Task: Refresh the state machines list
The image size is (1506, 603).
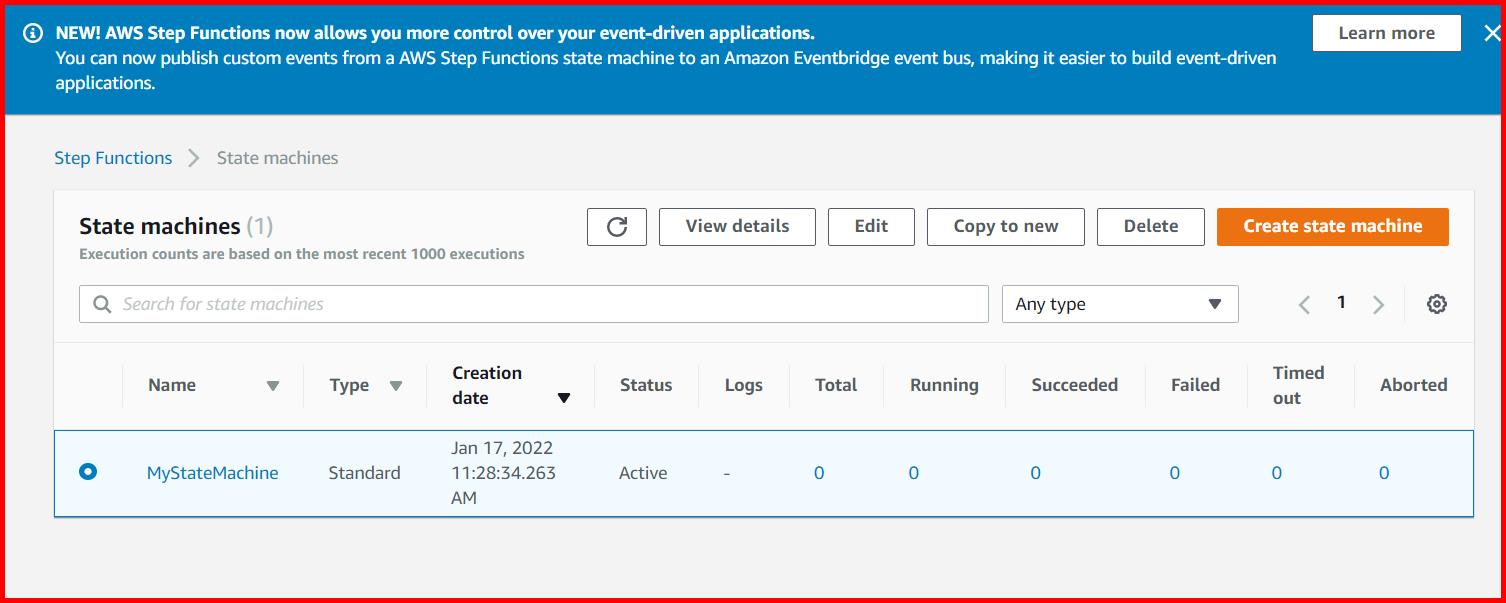Action: (x=616, y=226)
